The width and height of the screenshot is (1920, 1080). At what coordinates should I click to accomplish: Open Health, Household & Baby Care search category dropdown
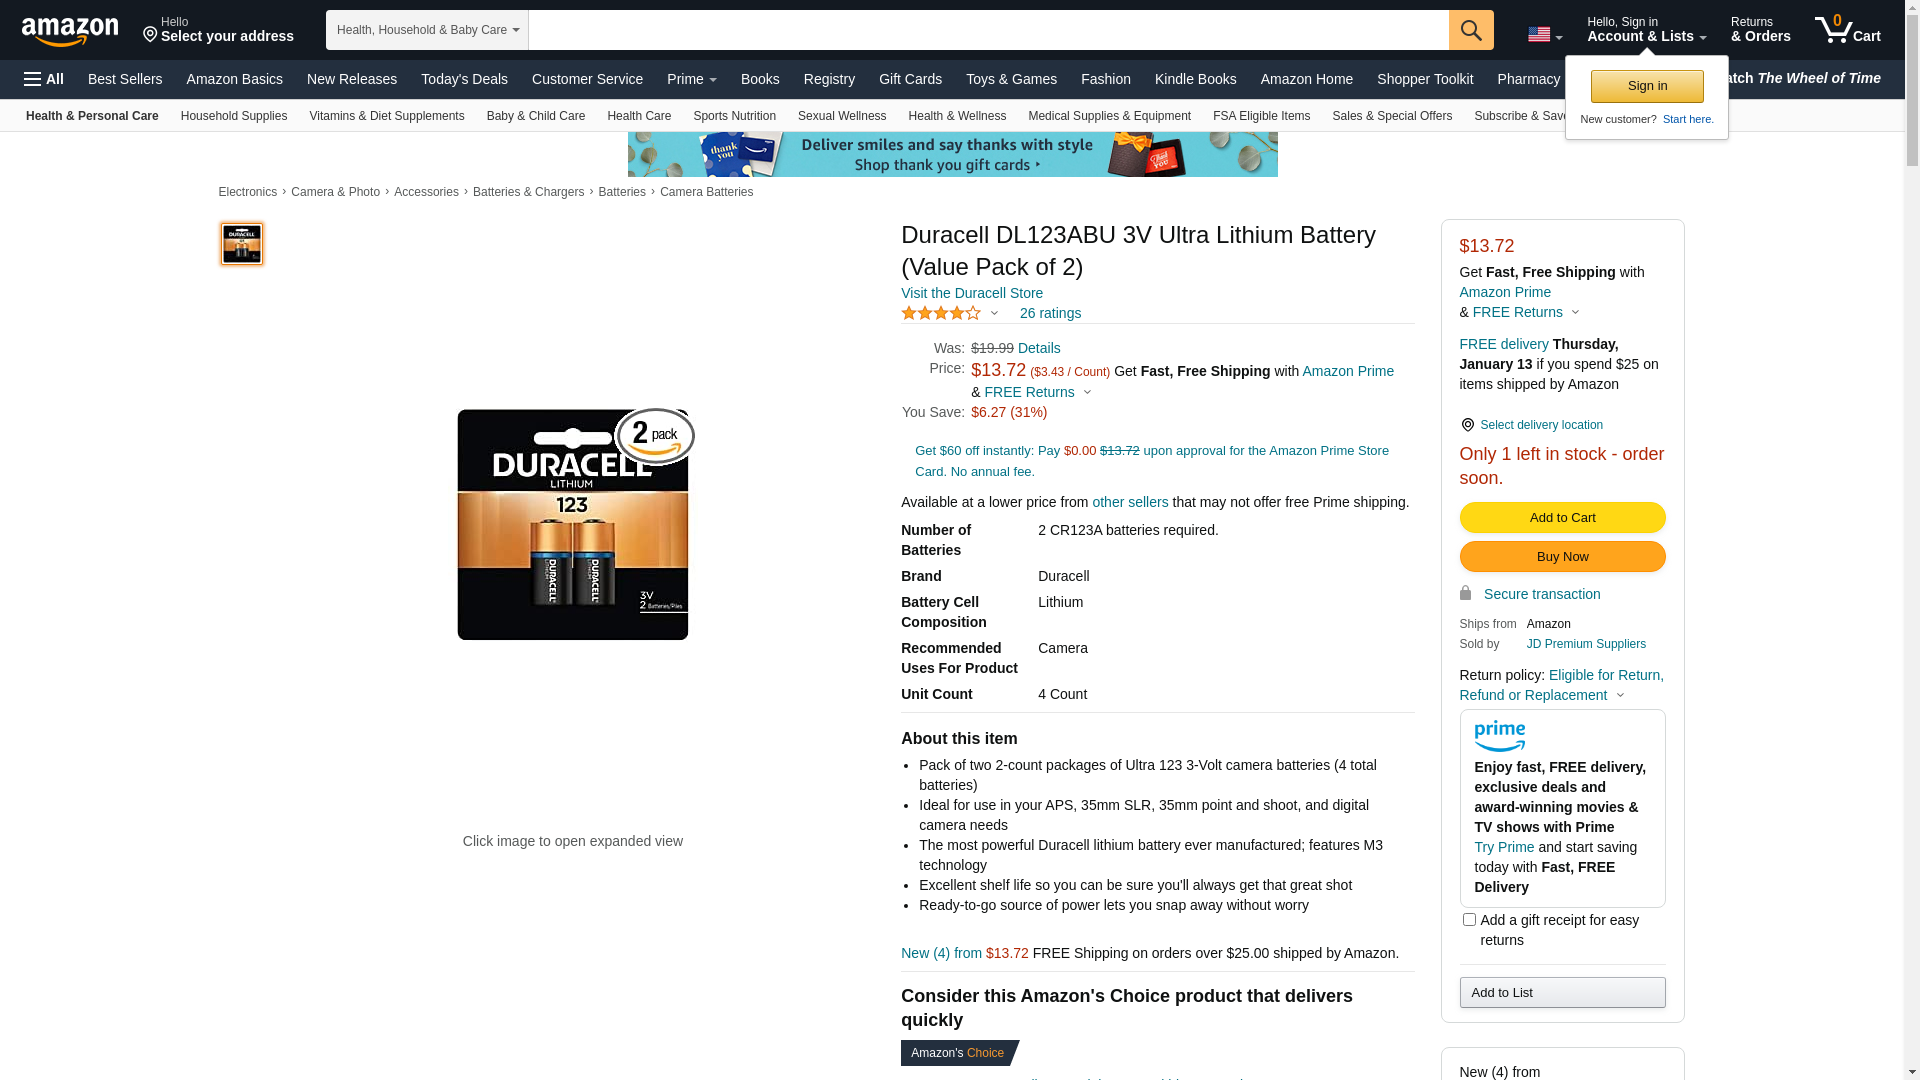pyautogui.click(x=427, y=30)
